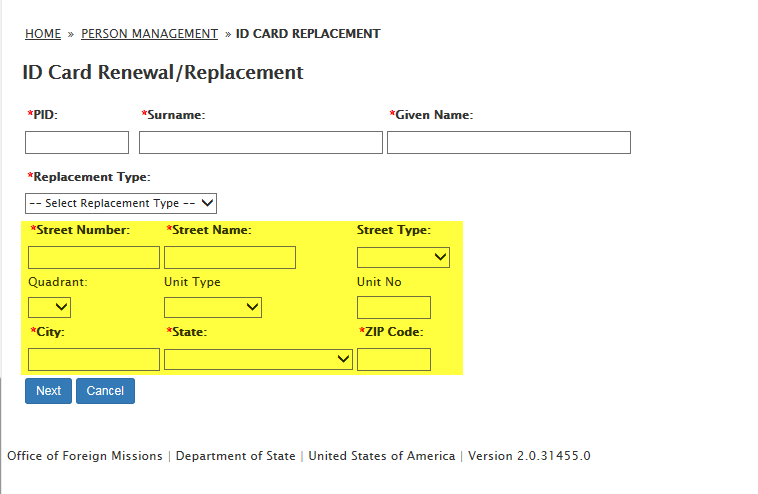Click into the Surname text box
Image resolution: width=758 pixels, height=494 pixels.
pos(260,143)
